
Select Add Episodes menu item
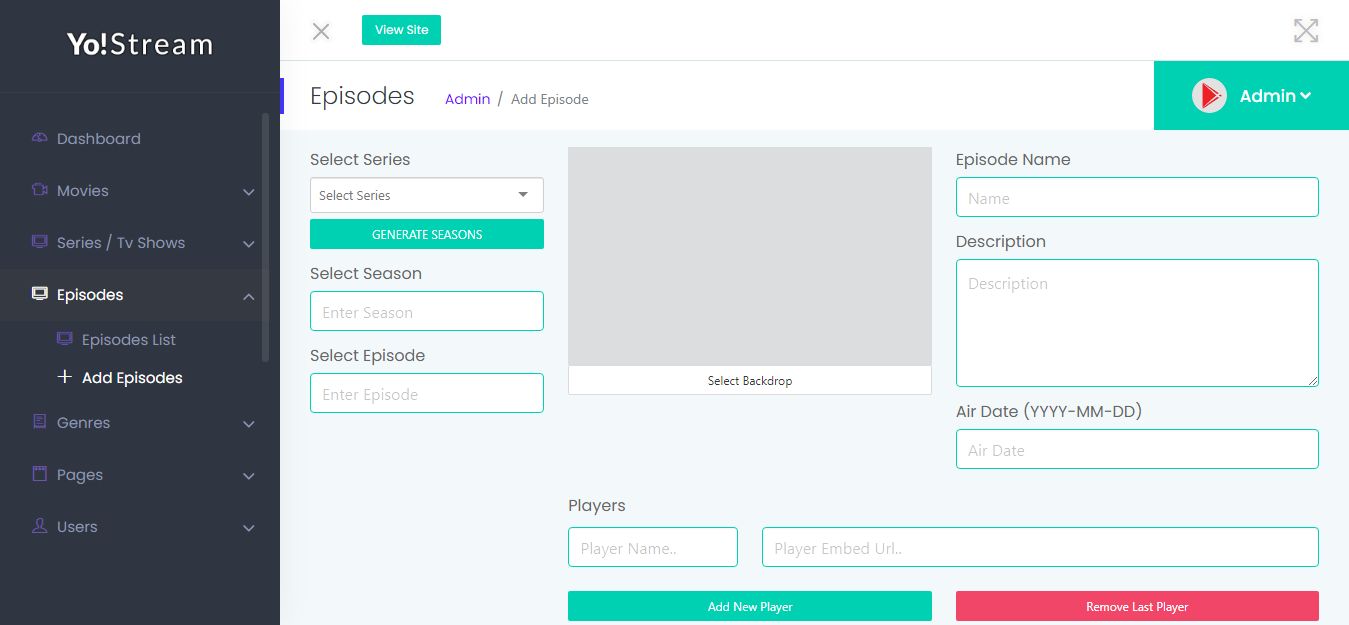tap(132, 378)
